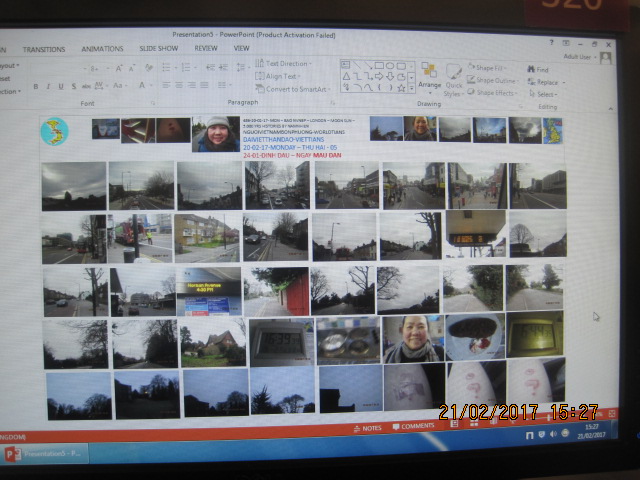Apply numbered list
The image size is (640, 480).
(x=187, y=67)
